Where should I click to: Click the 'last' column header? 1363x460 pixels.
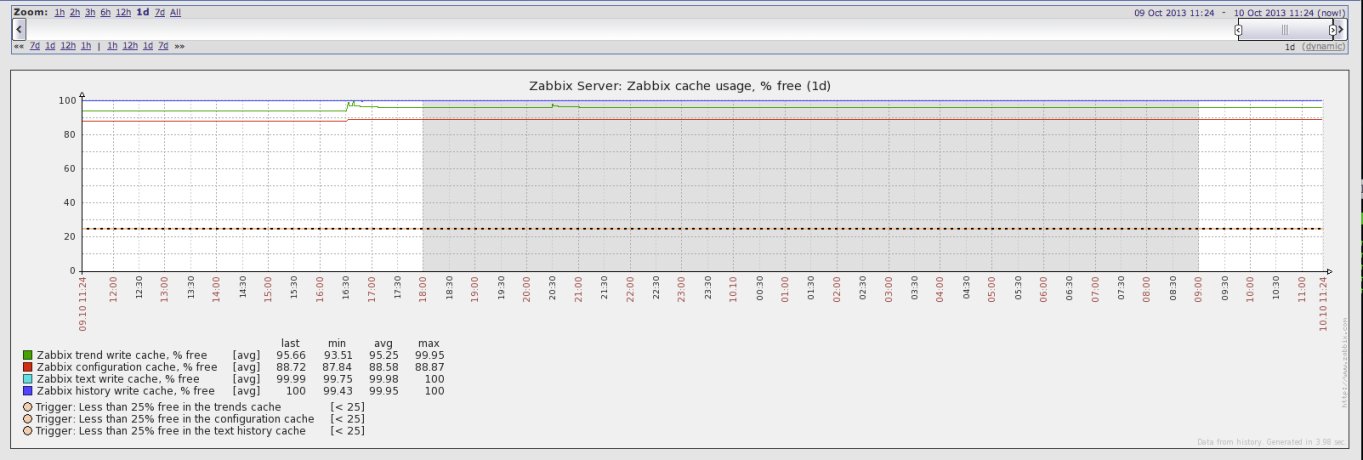click(x=290, y=343)
